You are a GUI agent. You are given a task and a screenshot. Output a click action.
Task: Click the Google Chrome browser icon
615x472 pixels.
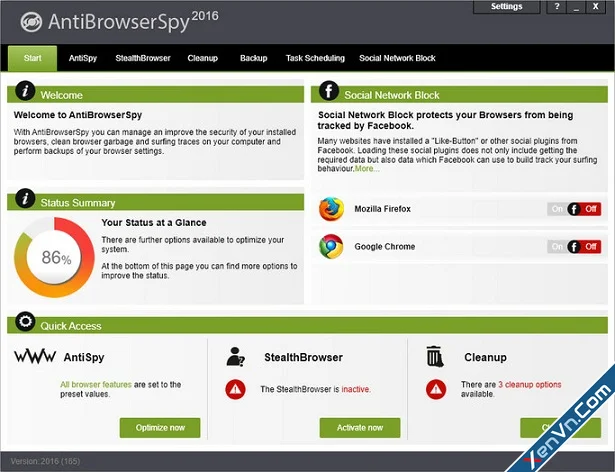(331, 246)
